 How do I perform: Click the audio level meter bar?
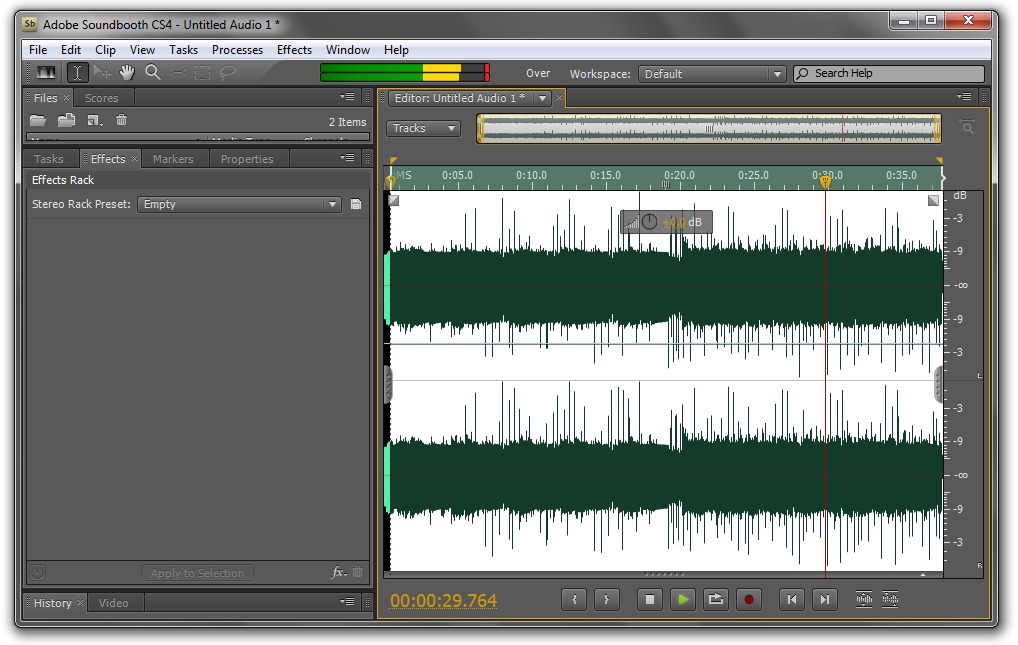[x=404, y=72]
